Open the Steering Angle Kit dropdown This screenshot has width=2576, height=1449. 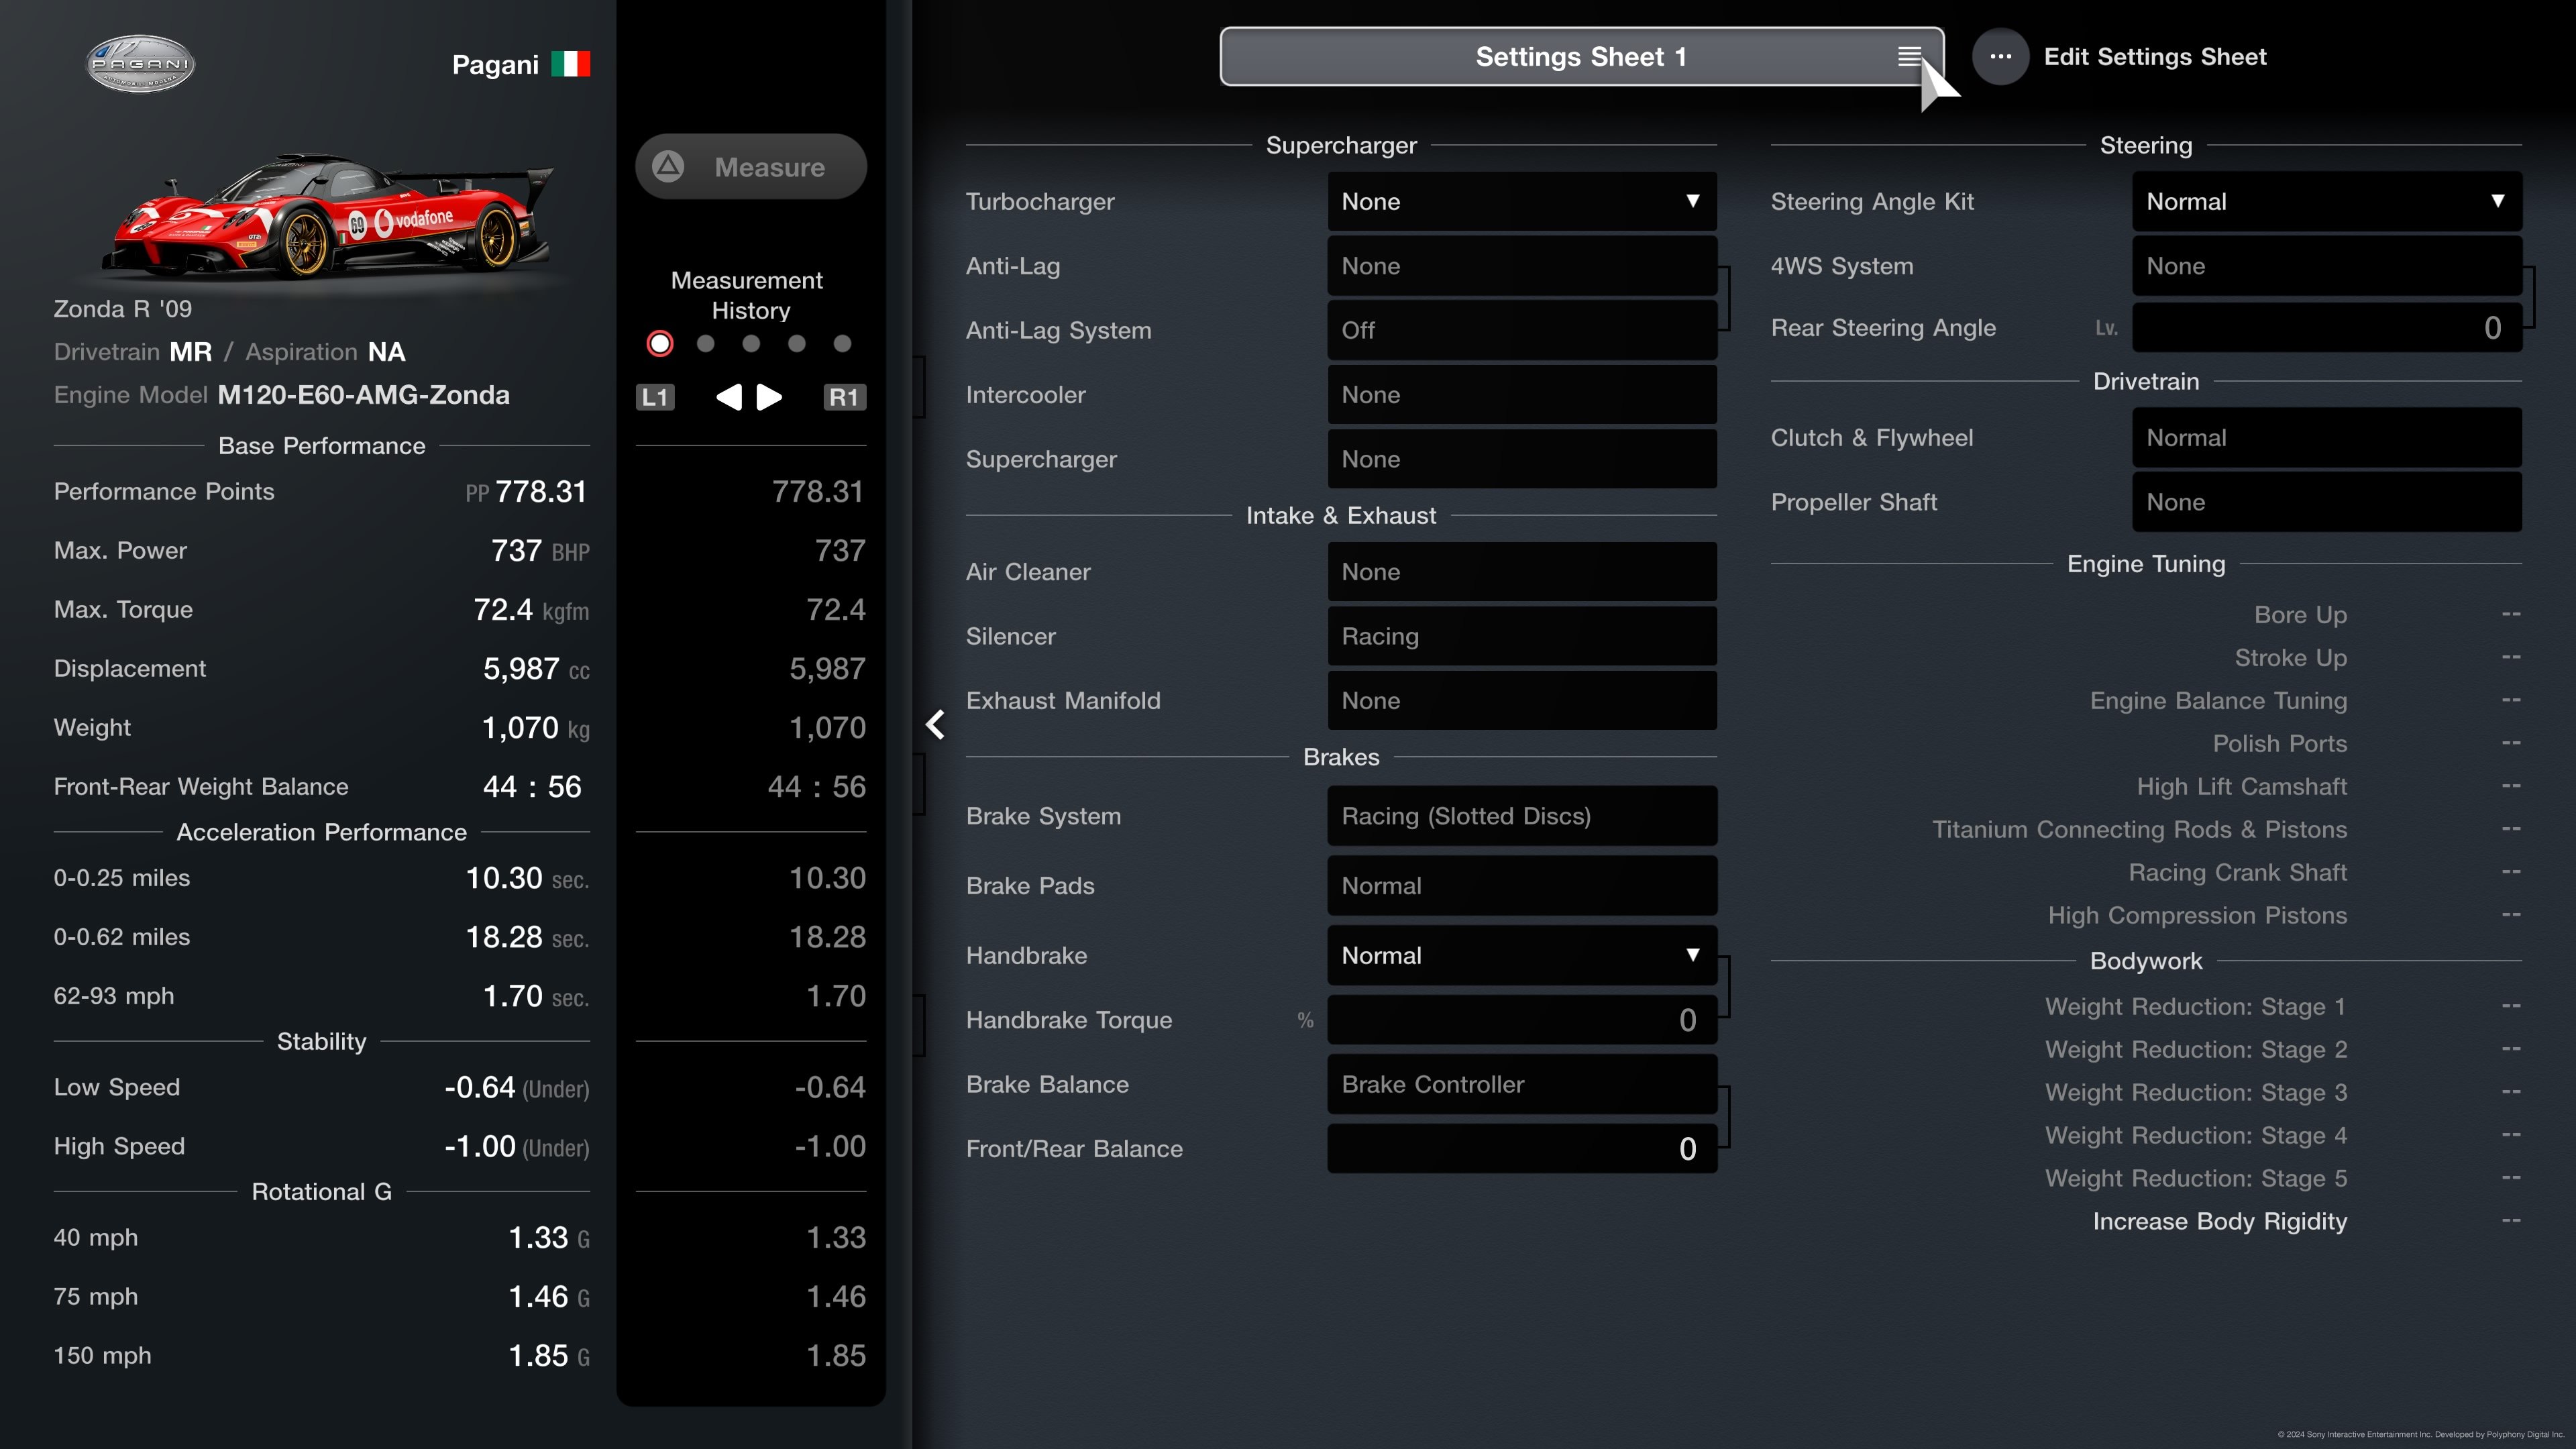[2327, 202]
